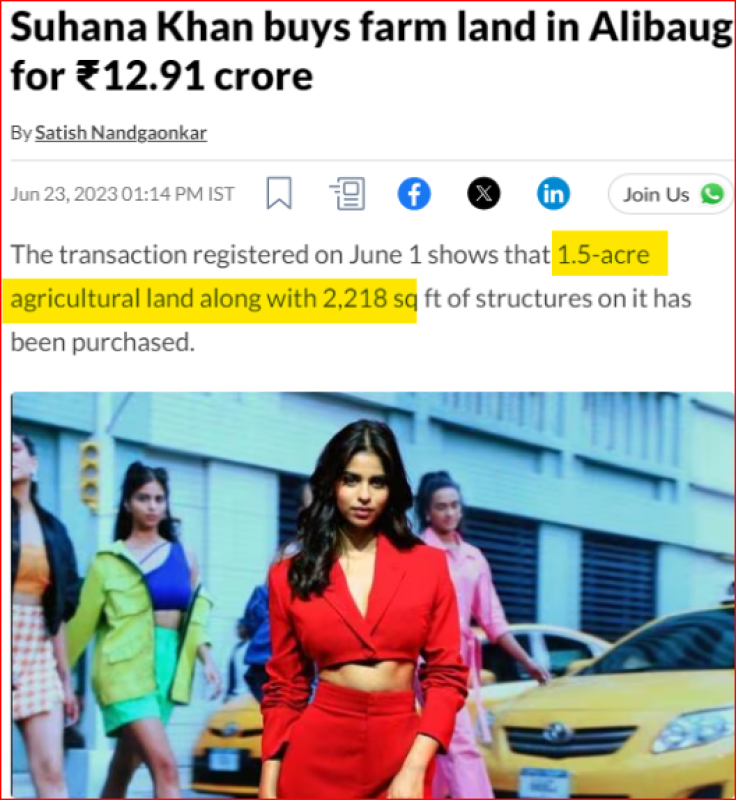Image resolution: width=736 pixels, height=800 pixels.
Task: Bookmark this article
Action: tap(279, 193)
